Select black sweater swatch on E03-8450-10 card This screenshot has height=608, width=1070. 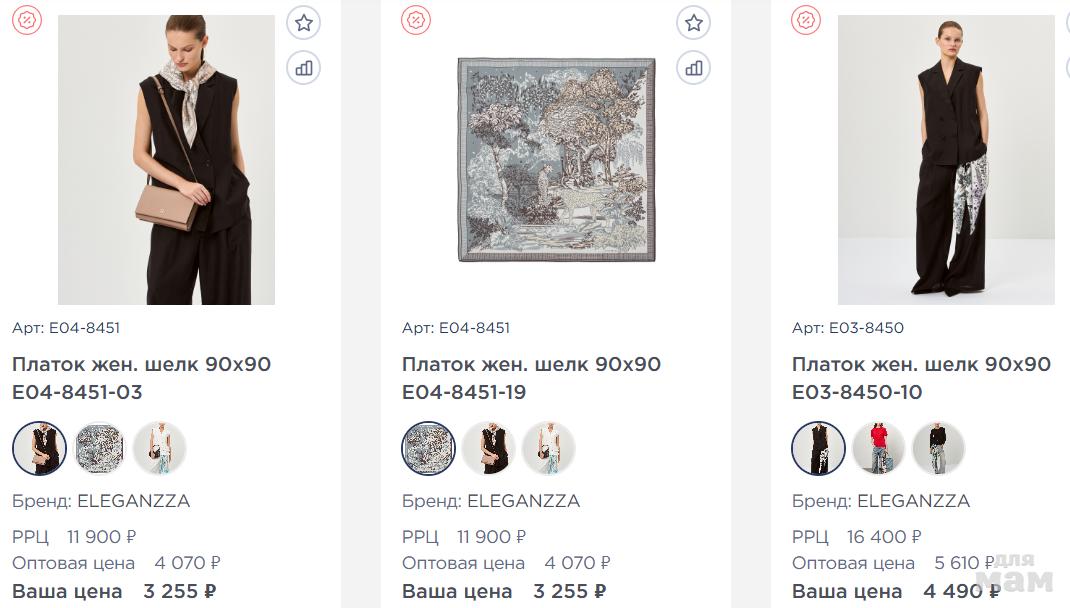[x=939, y=448]
